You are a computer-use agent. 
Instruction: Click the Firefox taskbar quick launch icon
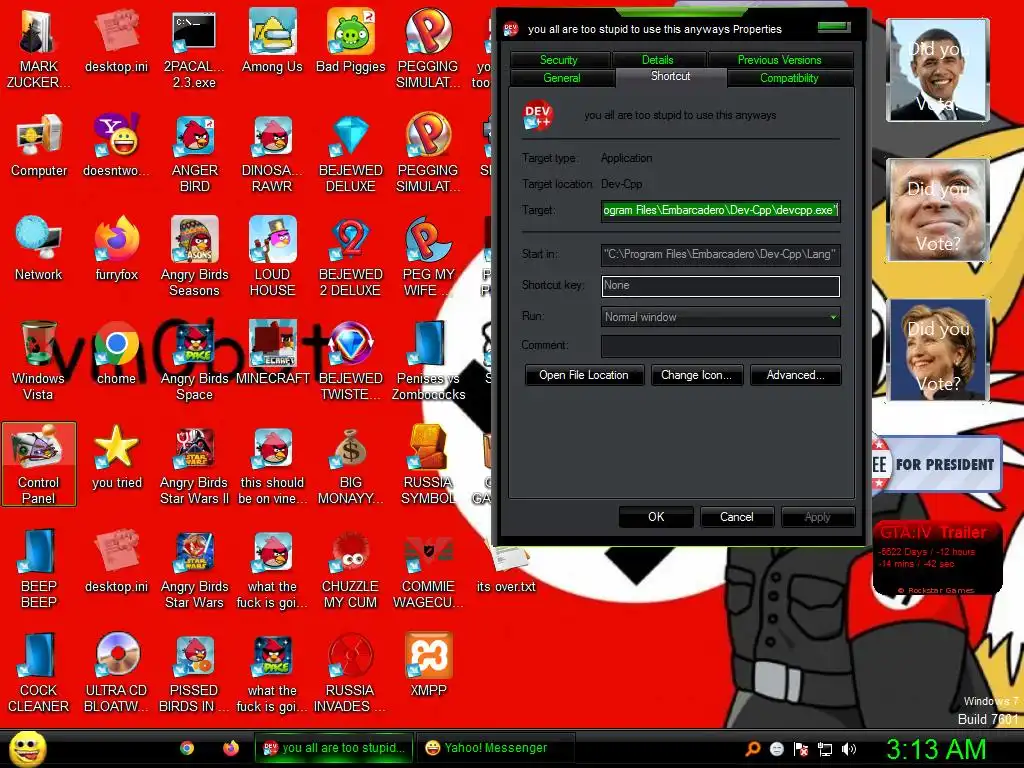click(x=231, y=748)
